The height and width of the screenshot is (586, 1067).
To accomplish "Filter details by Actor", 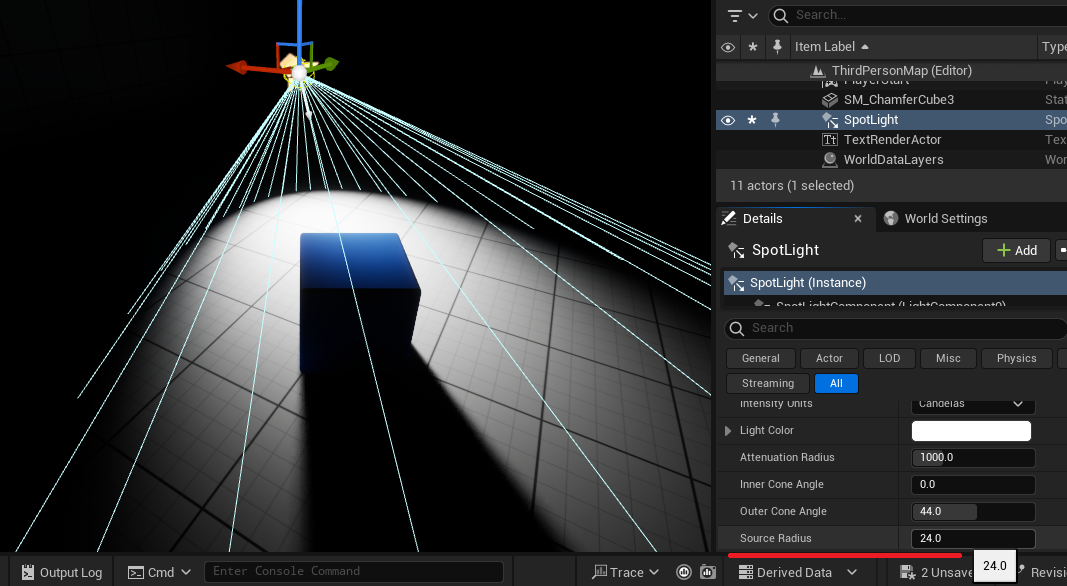I will [829, 358].
